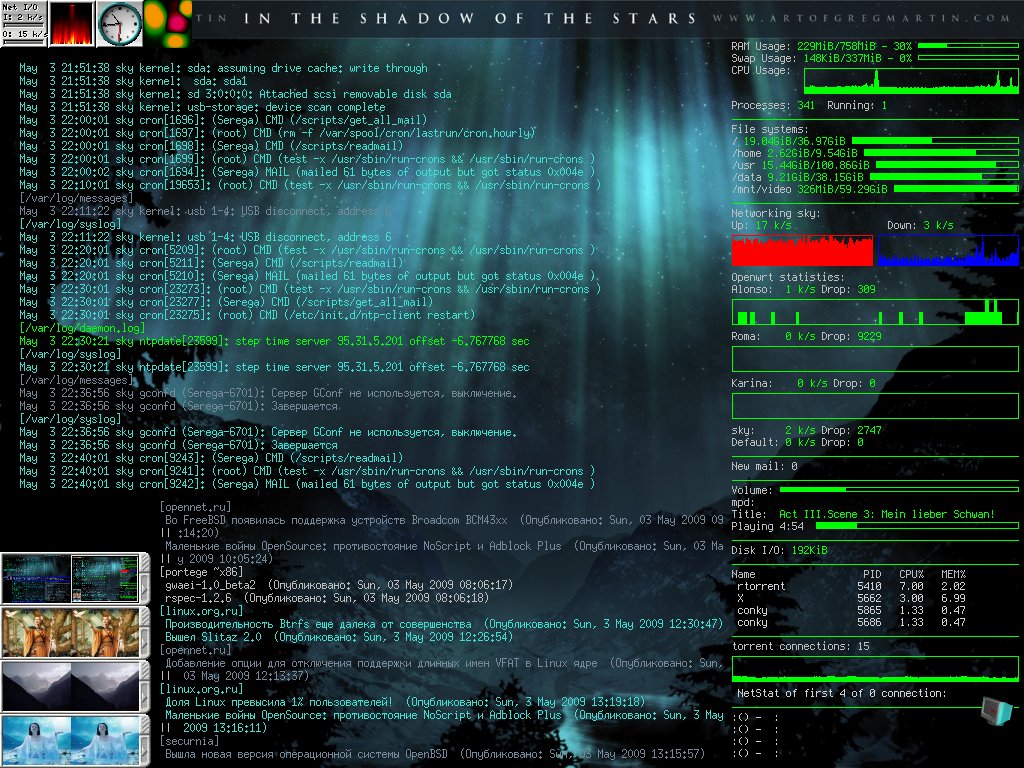Screen dimensions: 1024x768
Task: Click the 'Roma: 0 k/s Drop: 9229' line
Action: point(807,336)
